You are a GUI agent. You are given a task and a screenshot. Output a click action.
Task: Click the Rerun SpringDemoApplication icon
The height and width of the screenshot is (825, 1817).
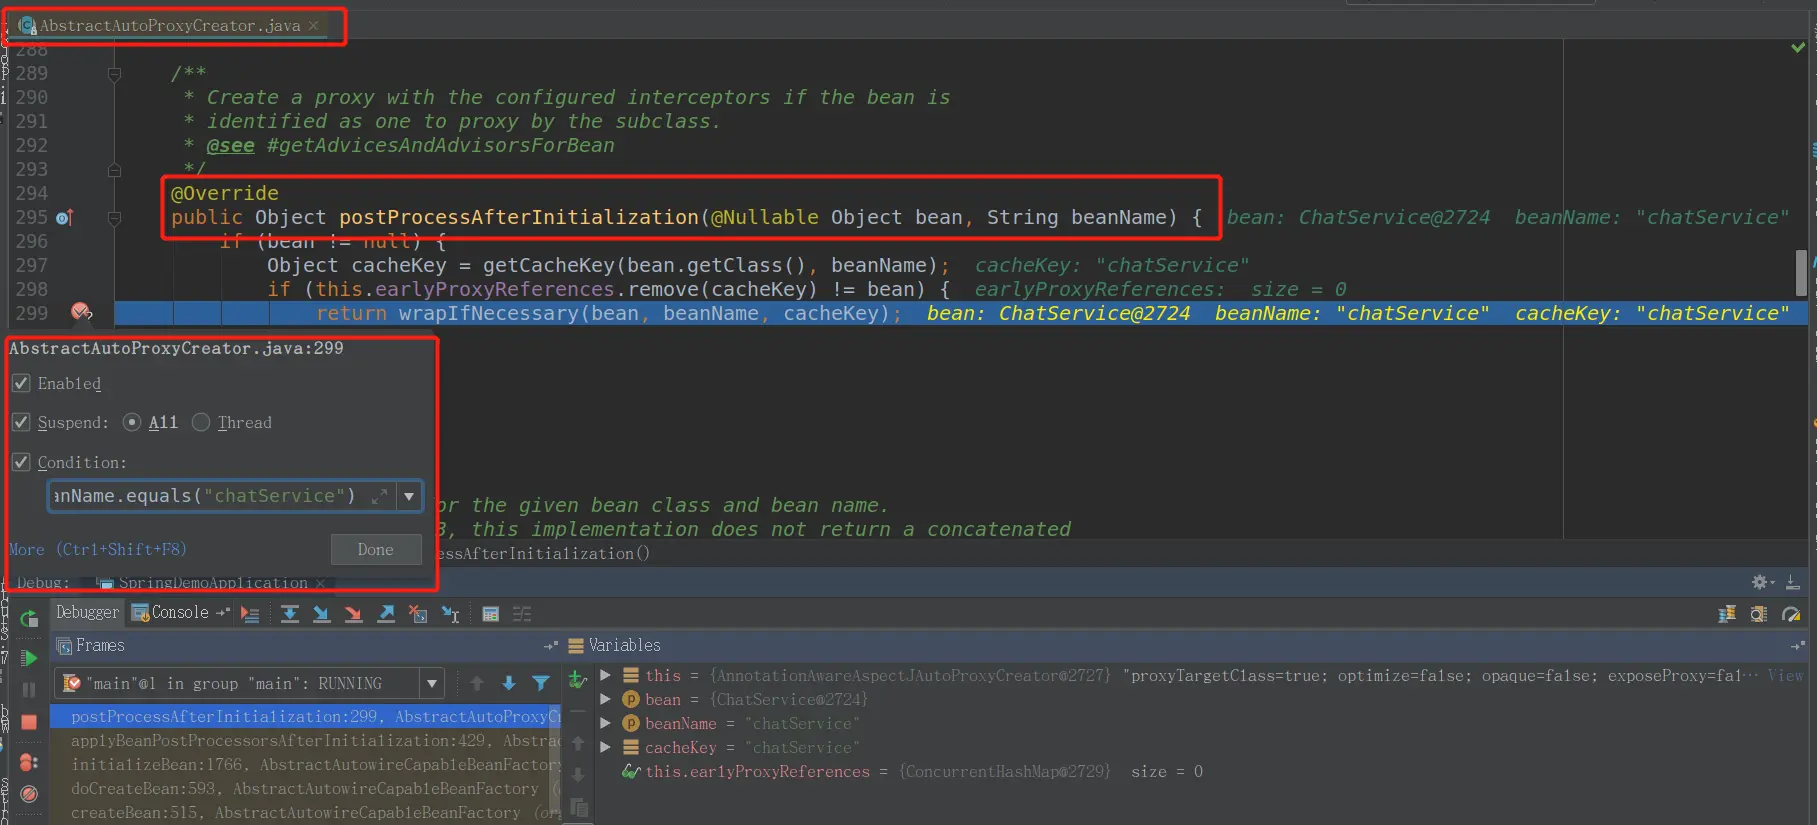29,618
